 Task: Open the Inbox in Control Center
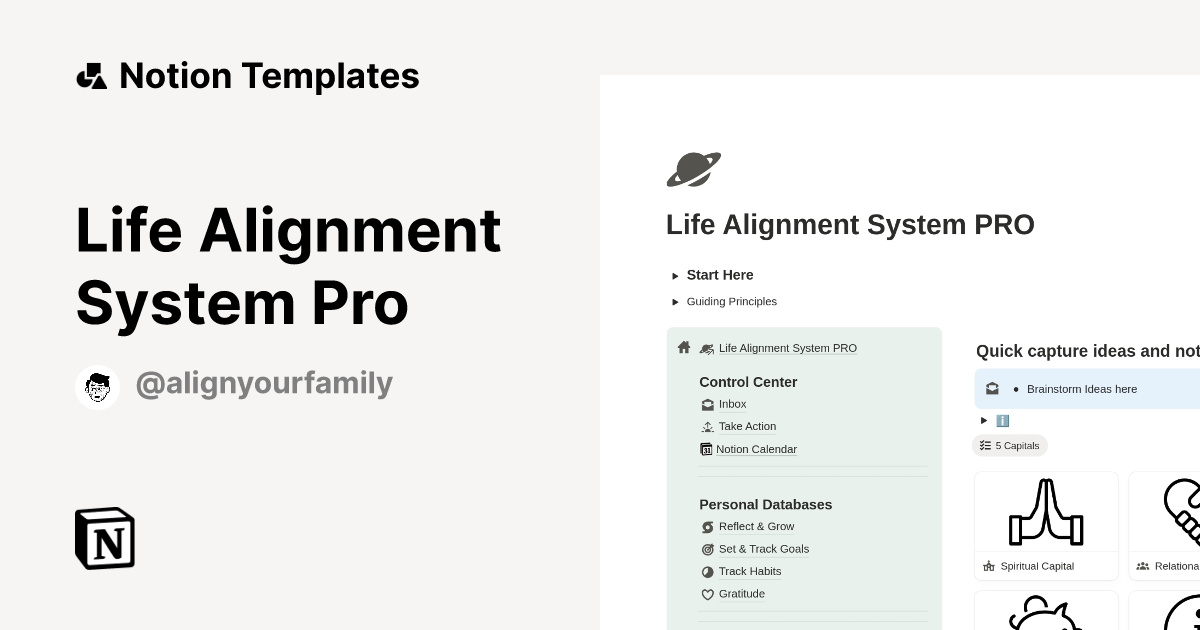pos(732,404)
